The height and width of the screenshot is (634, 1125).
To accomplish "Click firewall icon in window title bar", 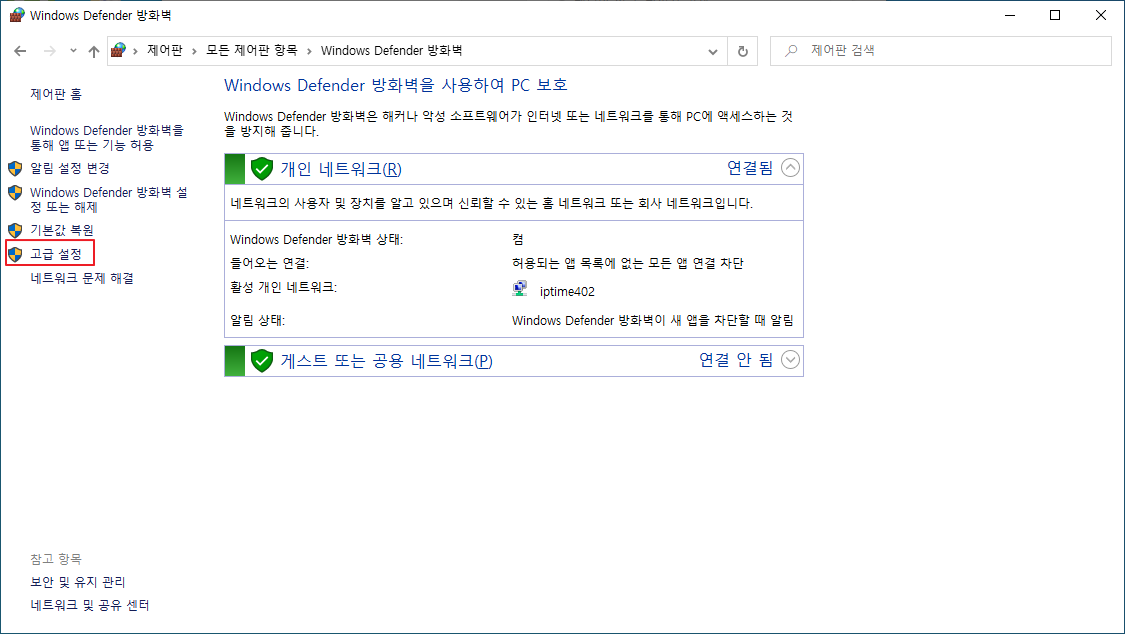I will 17,15.
